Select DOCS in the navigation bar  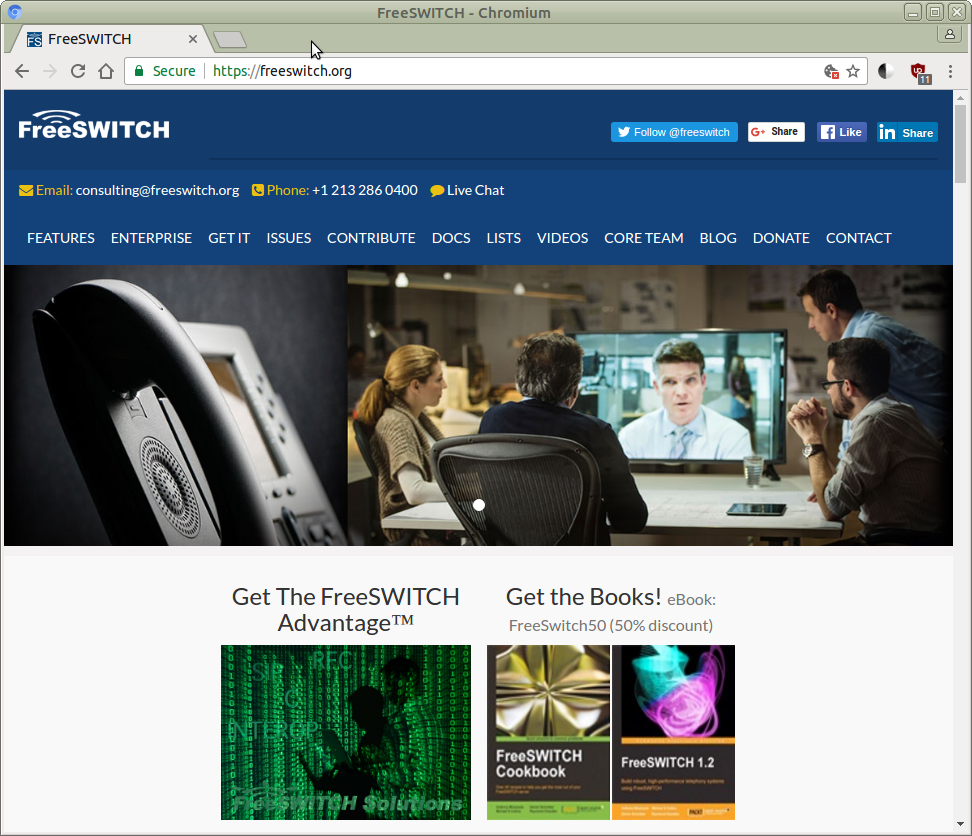(x=451, y=238)
